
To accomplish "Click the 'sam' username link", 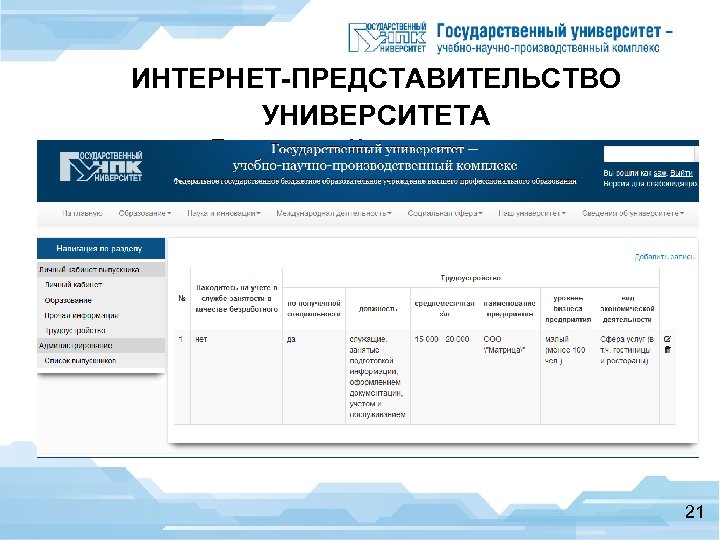I will 660,174.
